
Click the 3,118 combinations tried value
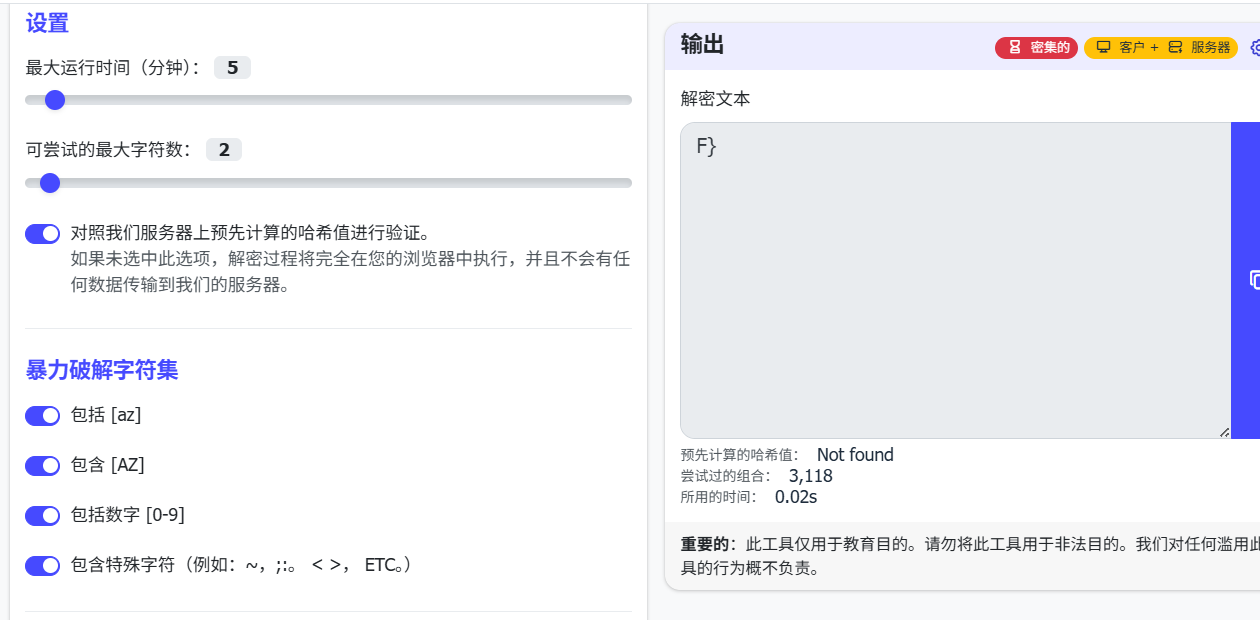pos(810,476)
